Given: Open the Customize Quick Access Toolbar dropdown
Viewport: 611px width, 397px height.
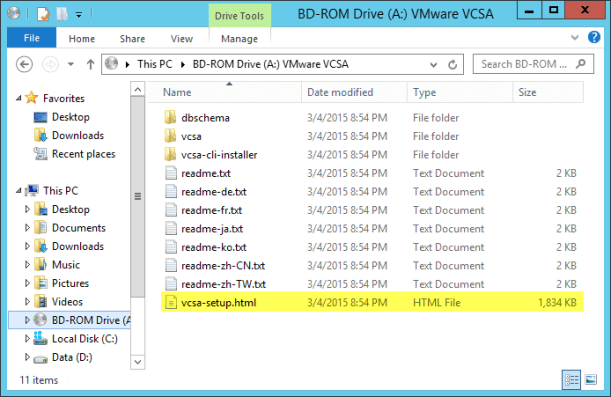Looking at the screenshot, I should [79, 15].
